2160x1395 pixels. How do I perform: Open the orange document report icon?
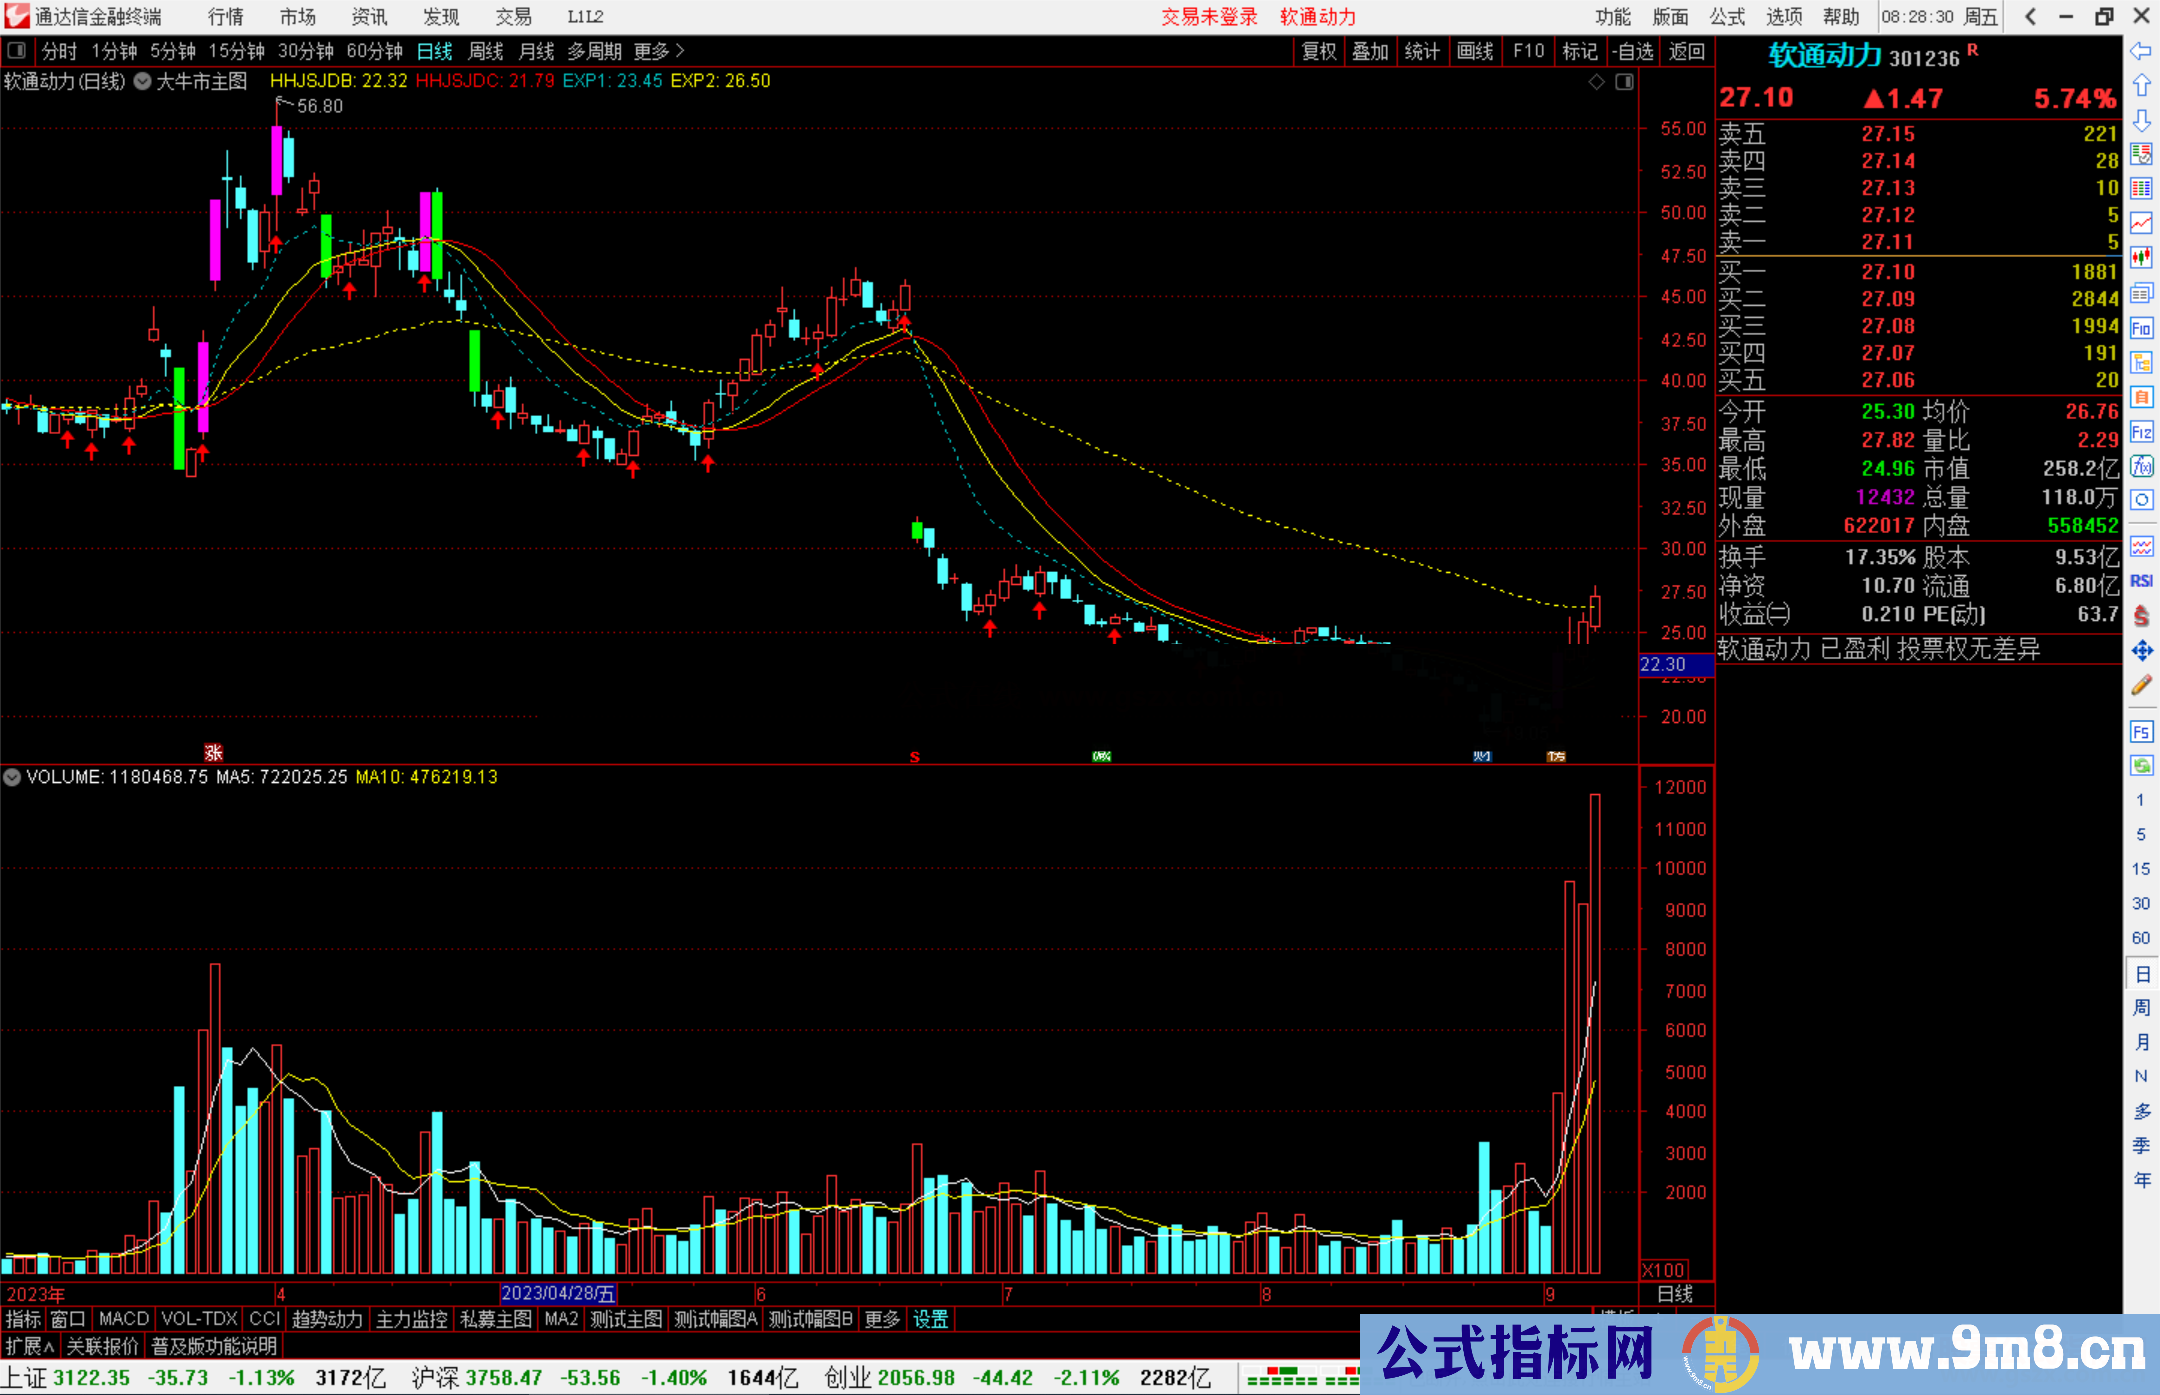[x=2141, y=397]
